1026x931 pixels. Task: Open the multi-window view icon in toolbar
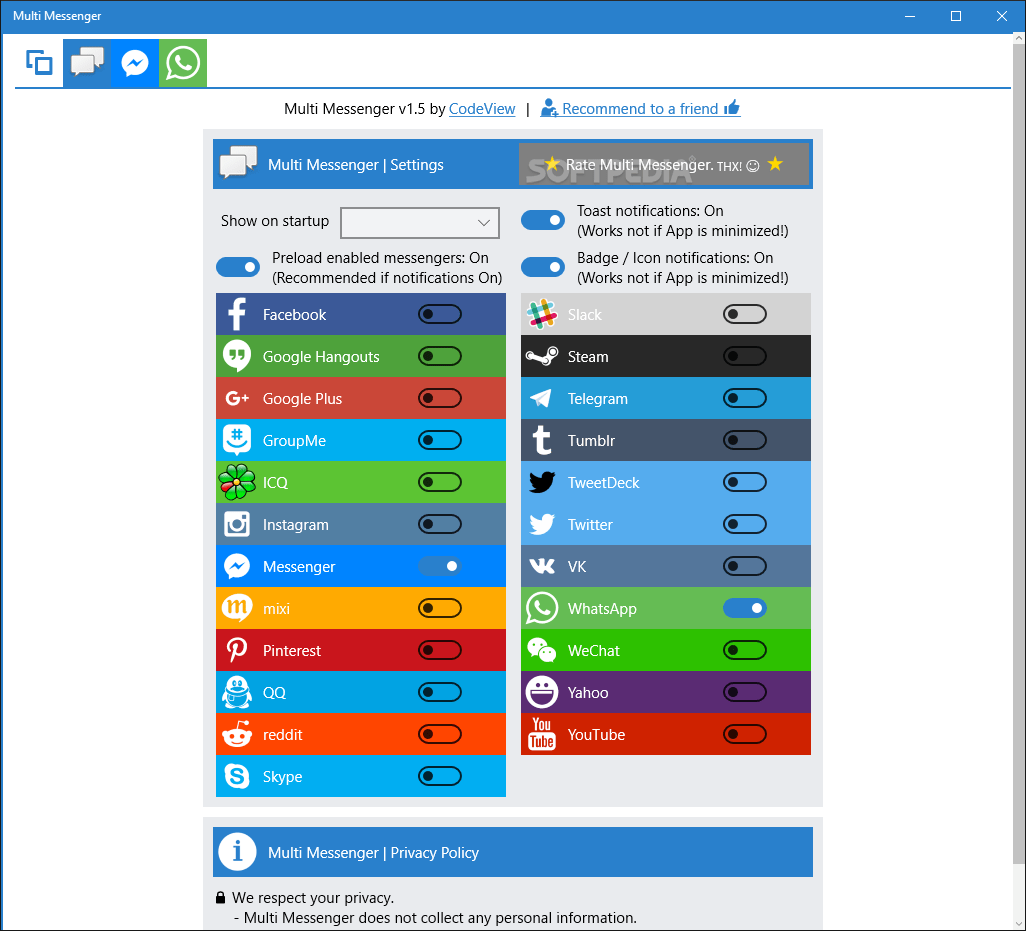39,63
